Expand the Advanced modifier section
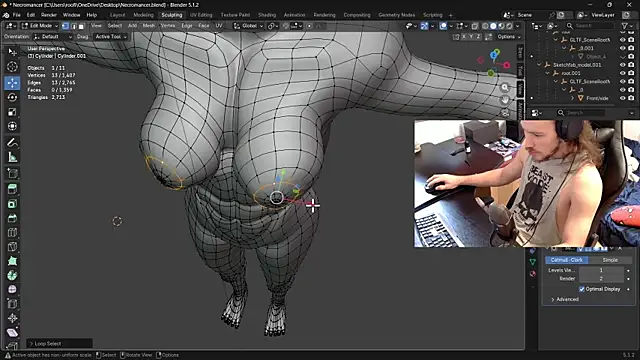The image size is (640, 360). coord(565,299)
